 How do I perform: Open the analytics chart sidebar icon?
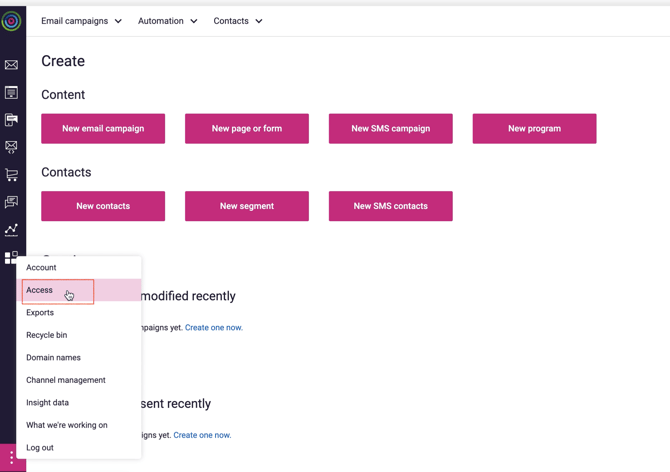(x=12, y=230)
